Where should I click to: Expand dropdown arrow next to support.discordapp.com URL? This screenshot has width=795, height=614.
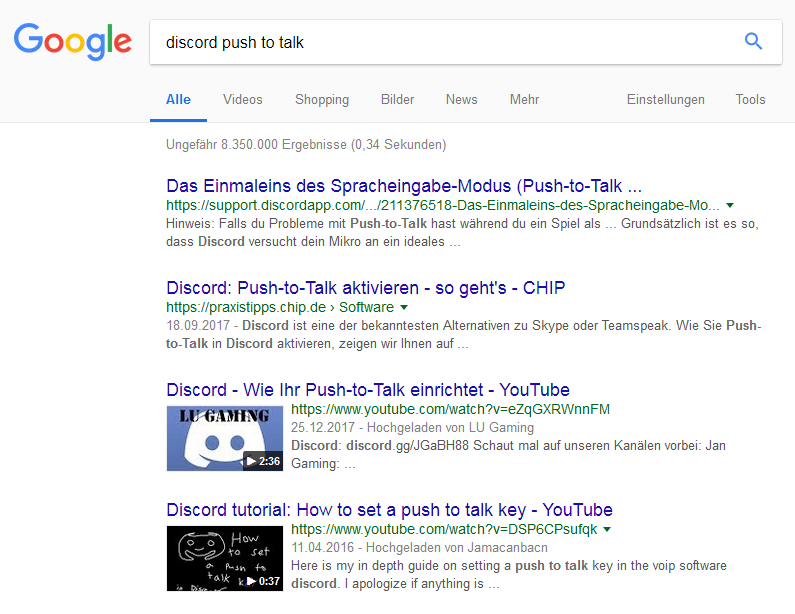[x=730, y=205]
